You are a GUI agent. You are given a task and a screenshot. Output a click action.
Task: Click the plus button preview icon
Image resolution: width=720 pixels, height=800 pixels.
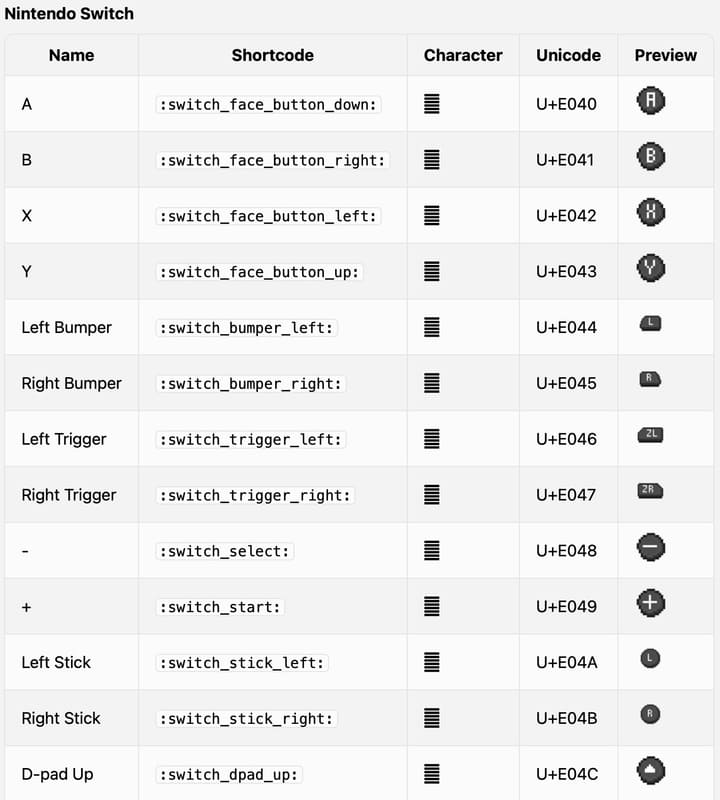pos(650,604)
